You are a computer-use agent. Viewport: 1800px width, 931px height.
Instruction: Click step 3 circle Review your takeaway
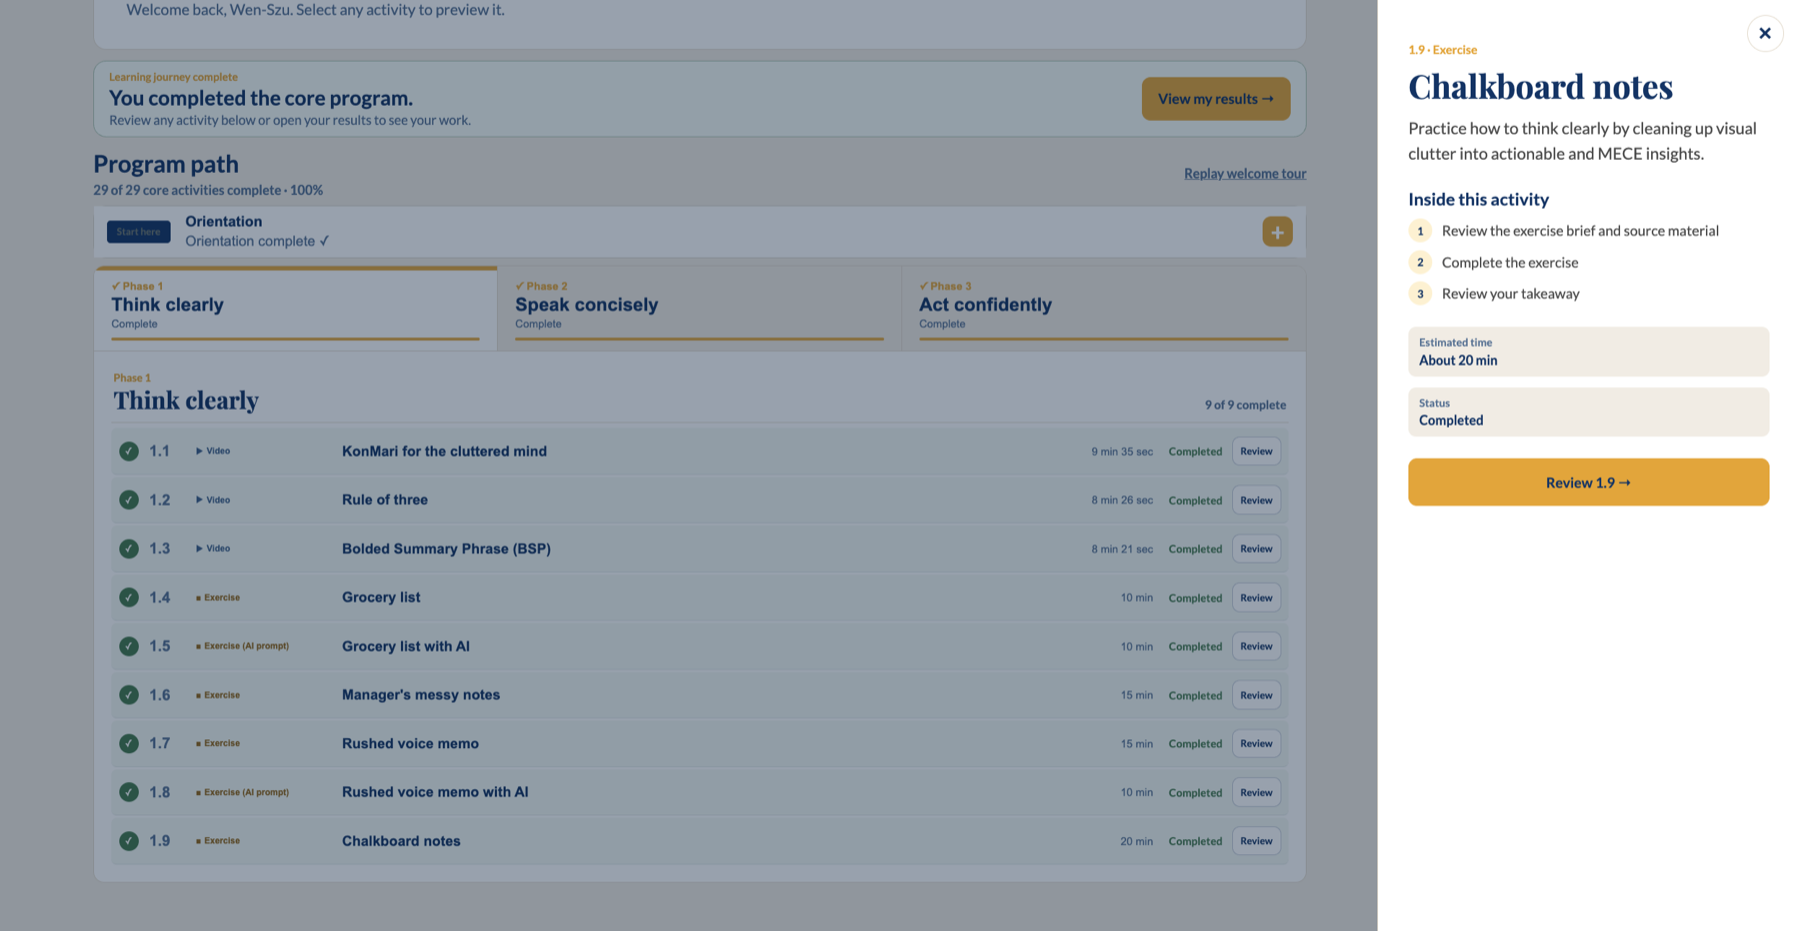1420,294
